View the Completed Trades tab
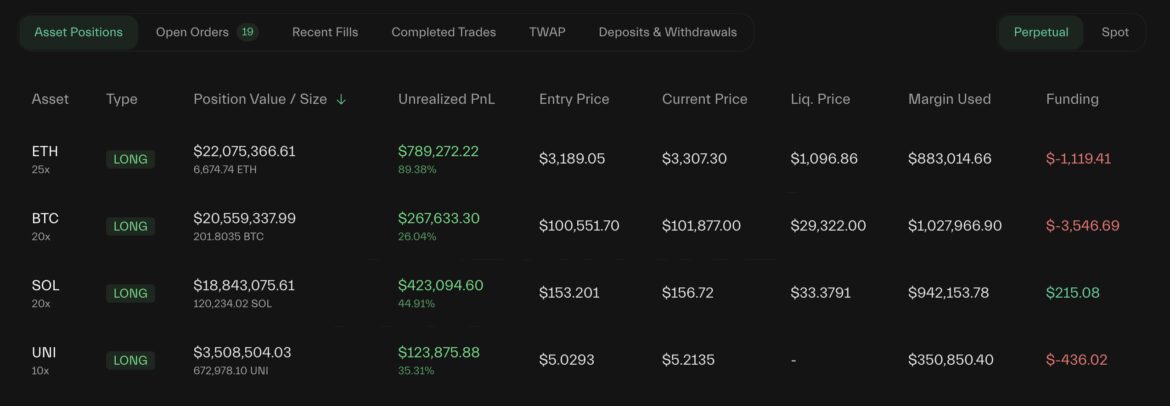This screenshot has height=406, width=1170. [443, 32]
